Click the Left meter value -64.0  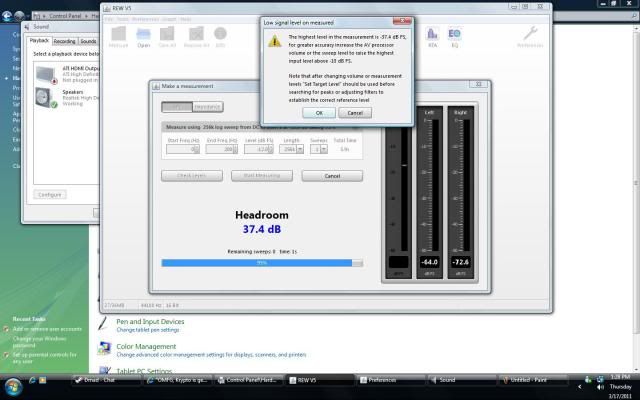429,262
